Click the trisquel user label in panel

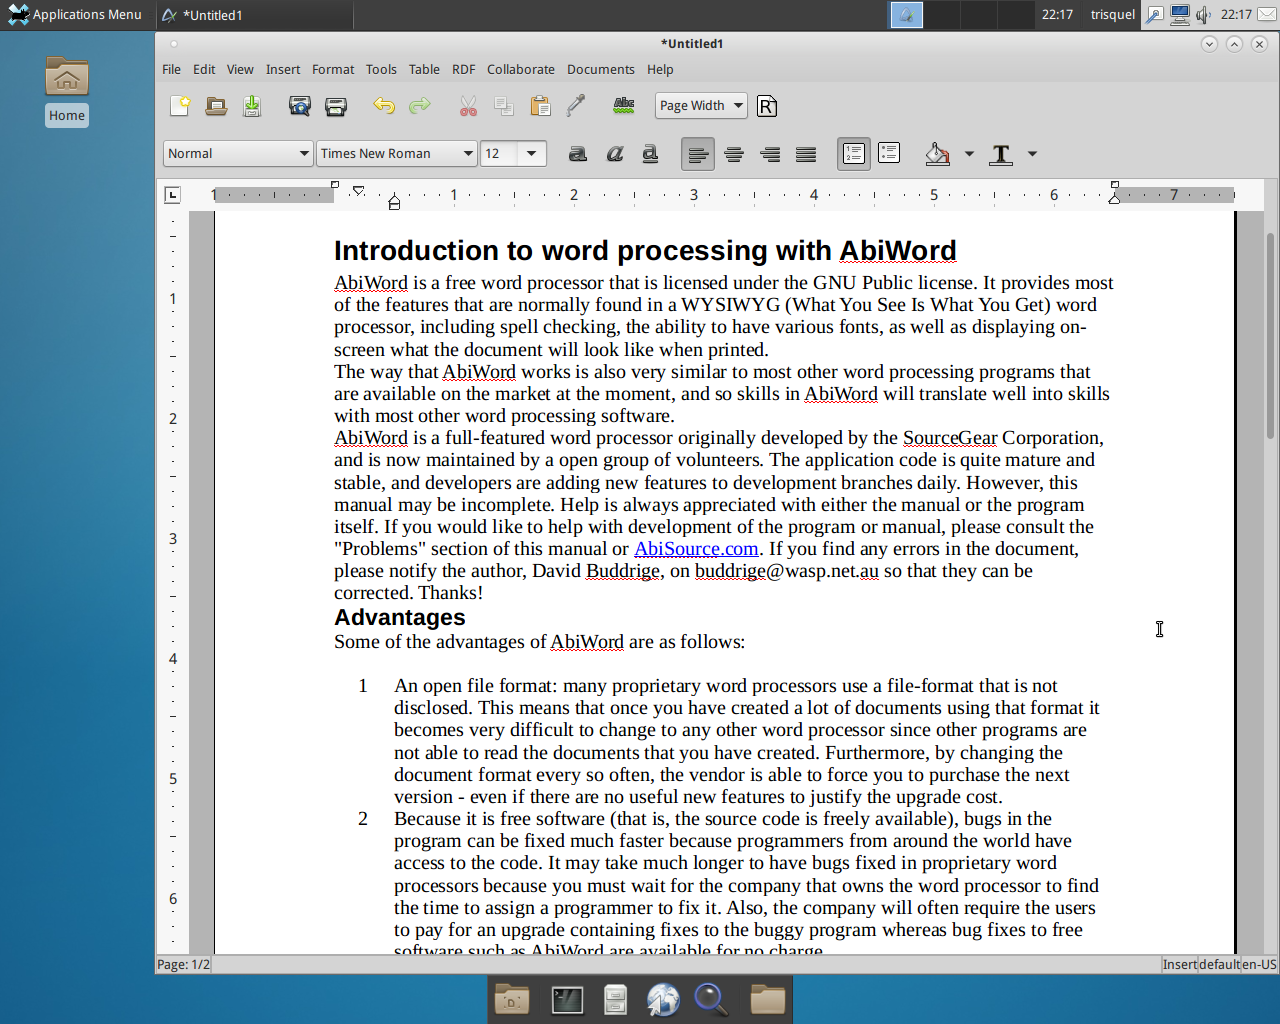[1113, 15]
